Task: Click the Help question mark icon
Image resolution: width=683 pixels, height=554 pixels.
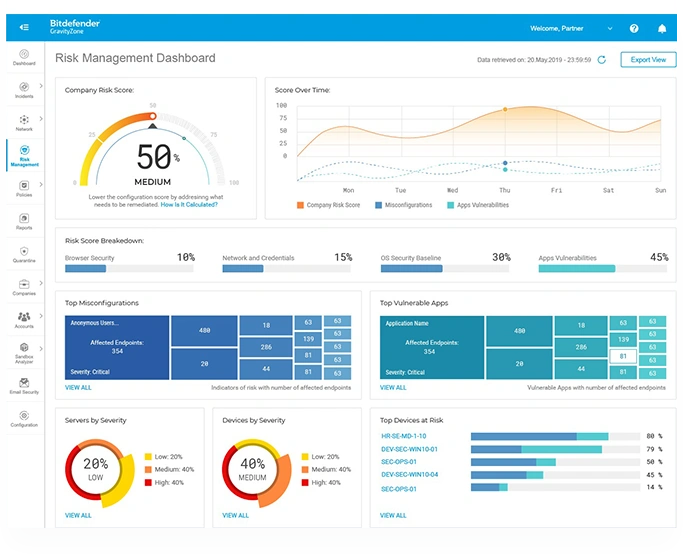Action: pos(634,28)
